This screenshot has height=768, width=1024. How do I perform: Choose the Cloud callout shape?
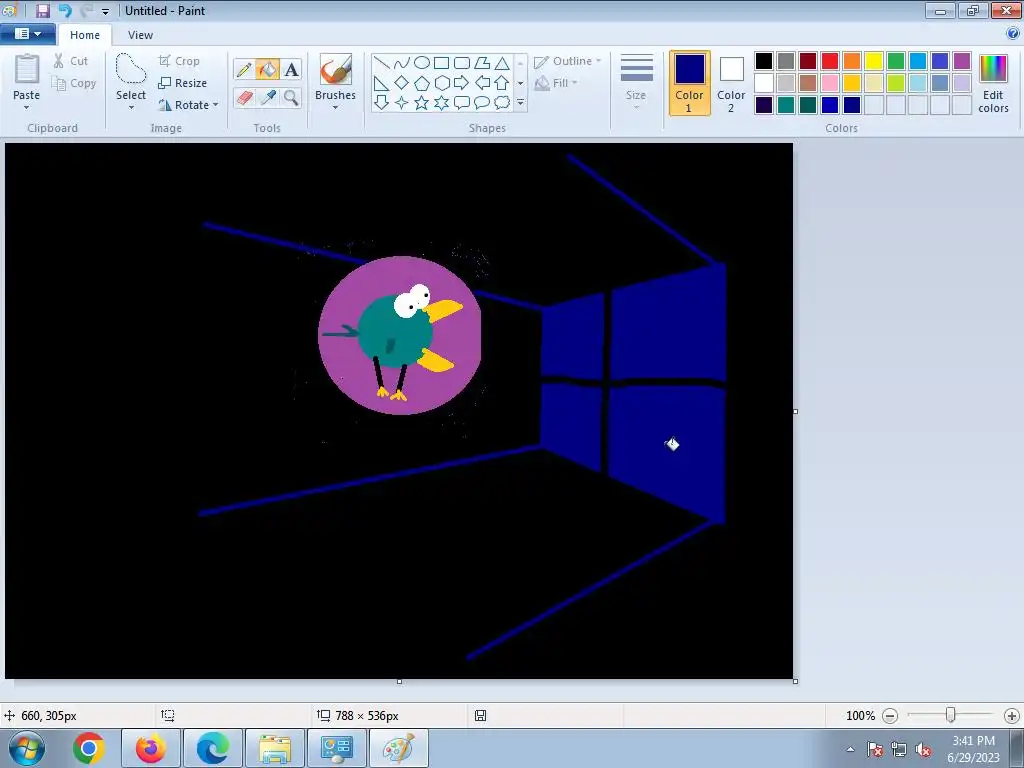pos(502,103)
